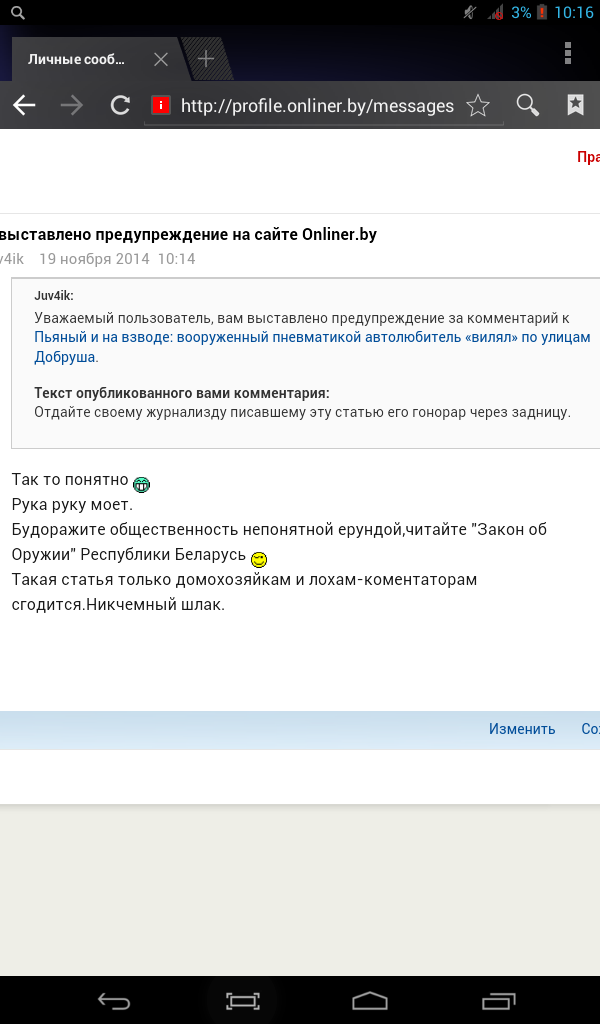Bookmark page with star icon
This screenshot has height=1024, width=600.
tap(478, 106)
